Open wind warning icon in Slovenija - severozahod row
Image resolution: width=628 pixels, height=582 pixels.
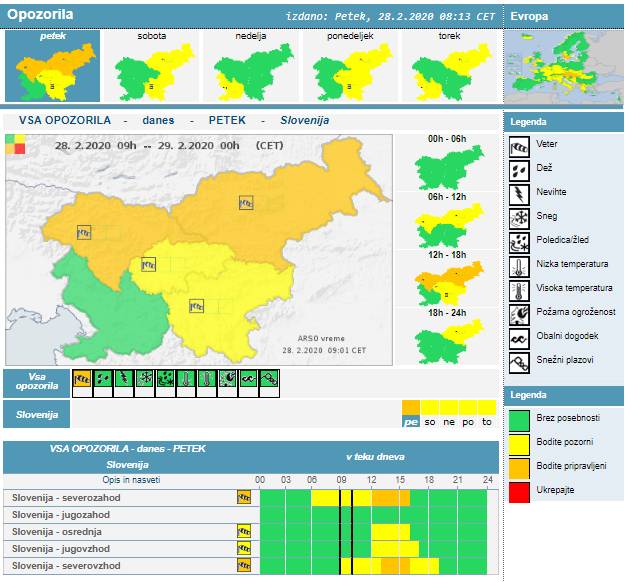point(243,496)
